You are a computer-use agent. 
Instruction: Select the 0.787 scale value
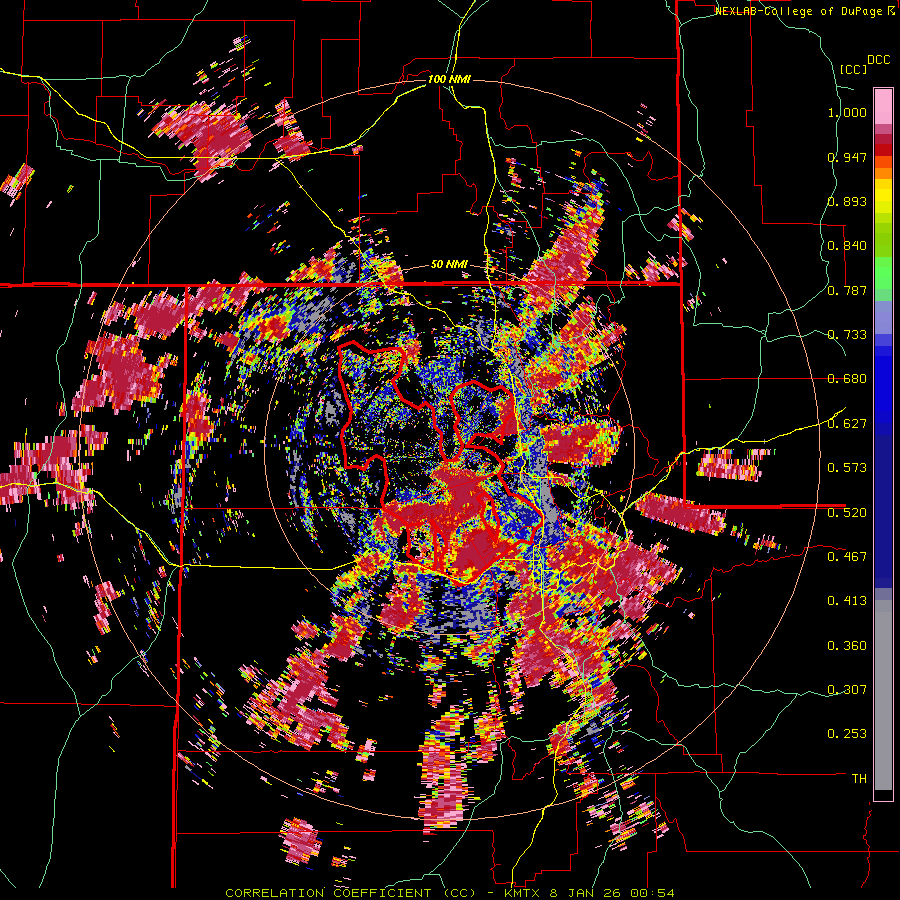[x=847, y=290]
